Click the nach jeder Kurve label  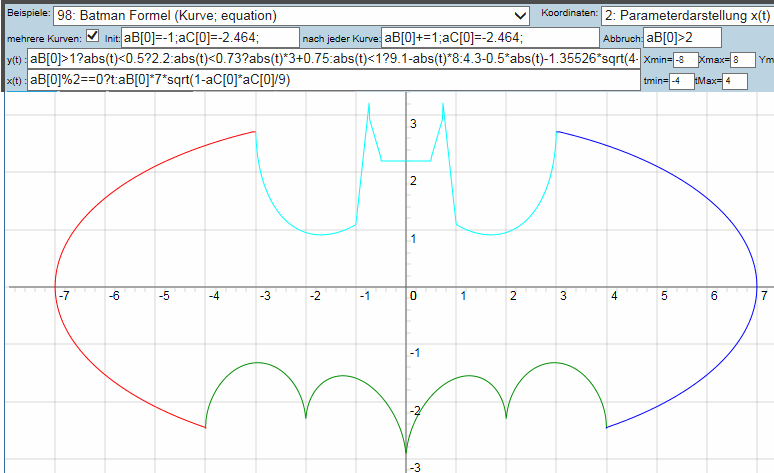click(341, 39)
